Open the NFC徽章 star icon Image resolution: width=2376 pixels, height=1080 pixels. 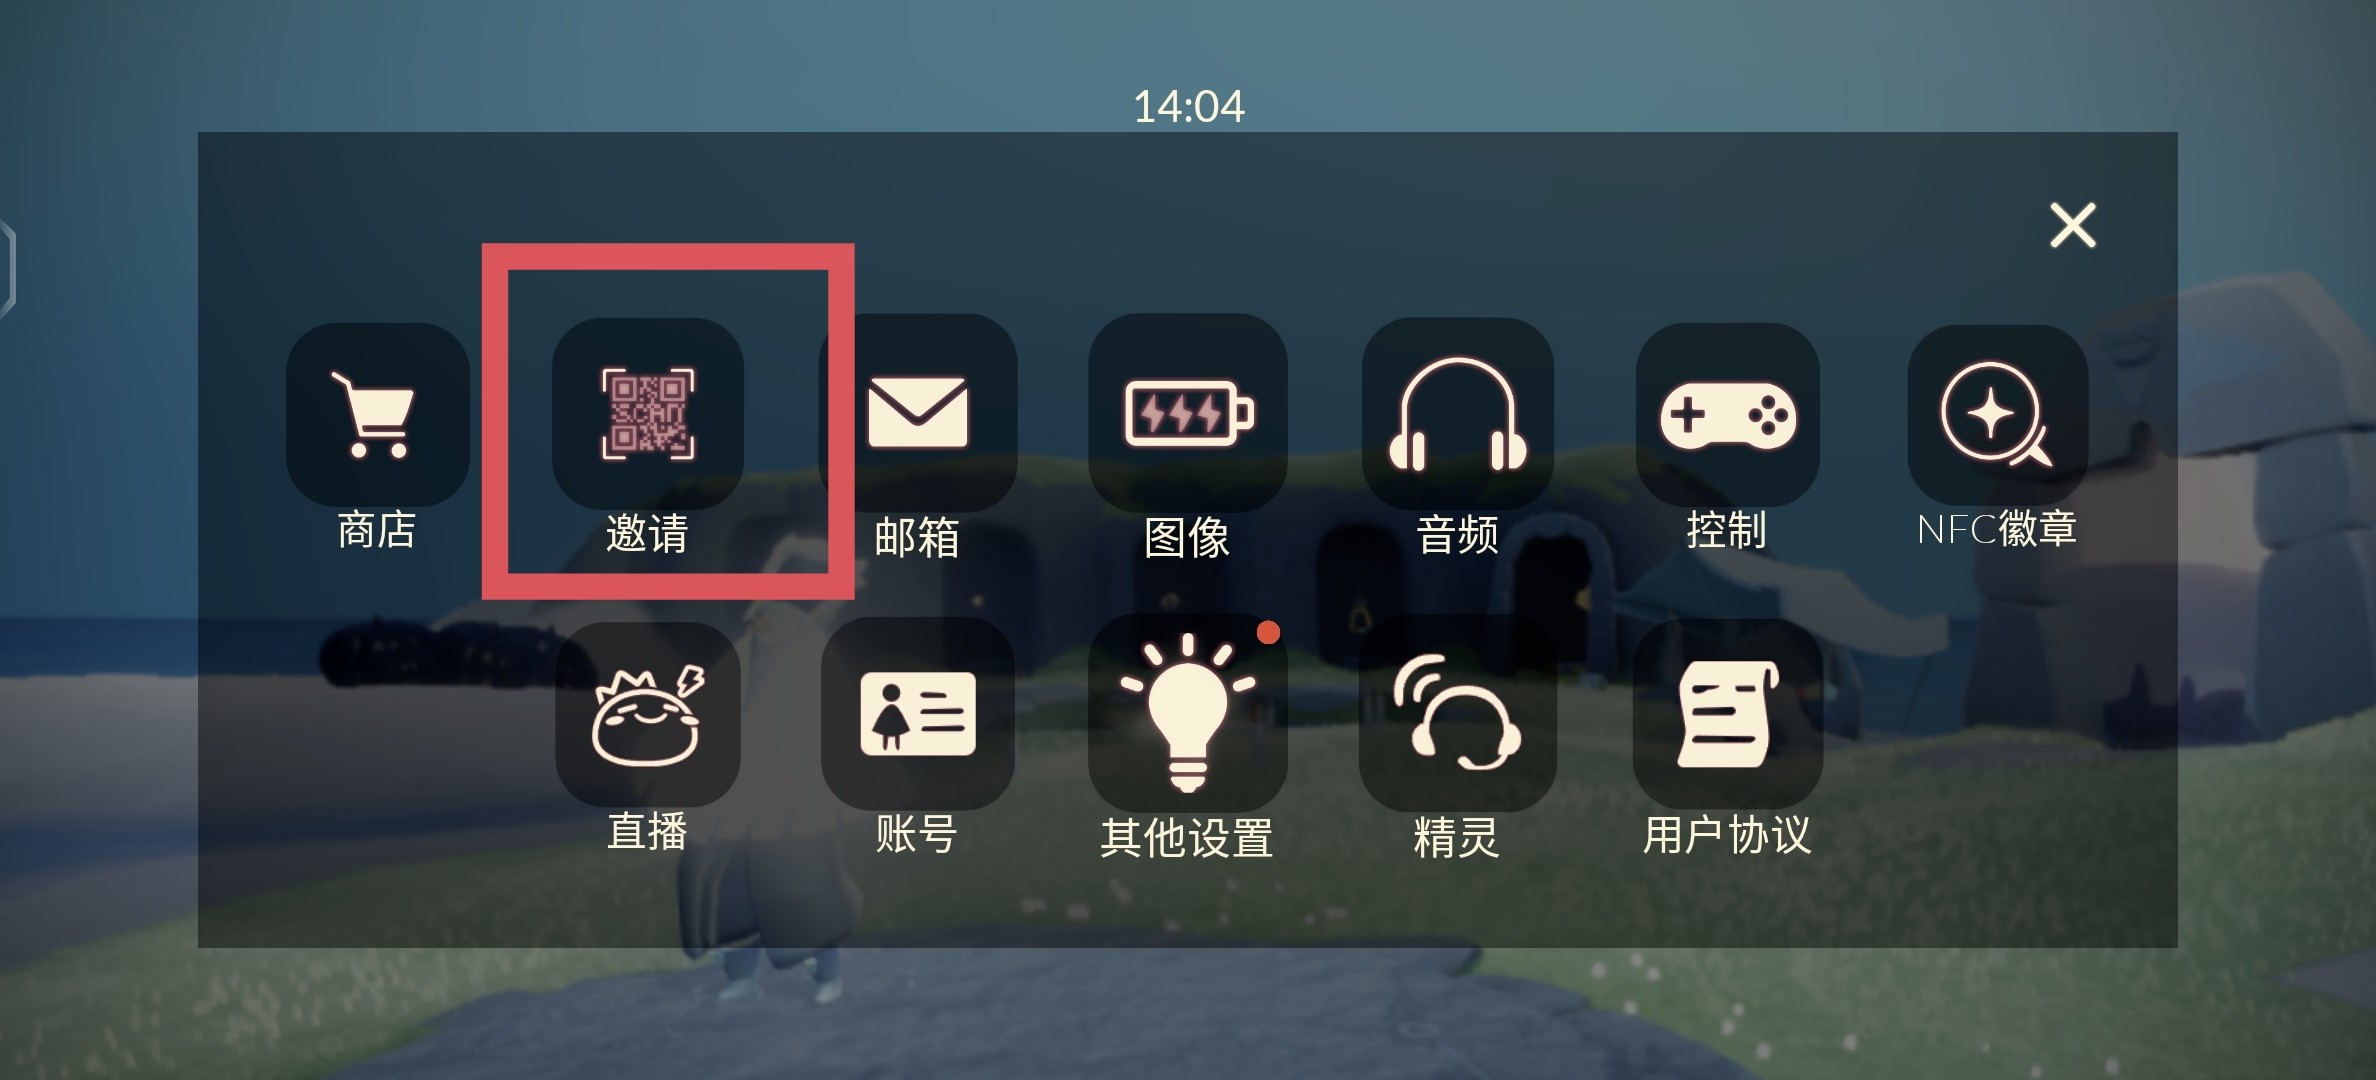tap(1998, 414)
